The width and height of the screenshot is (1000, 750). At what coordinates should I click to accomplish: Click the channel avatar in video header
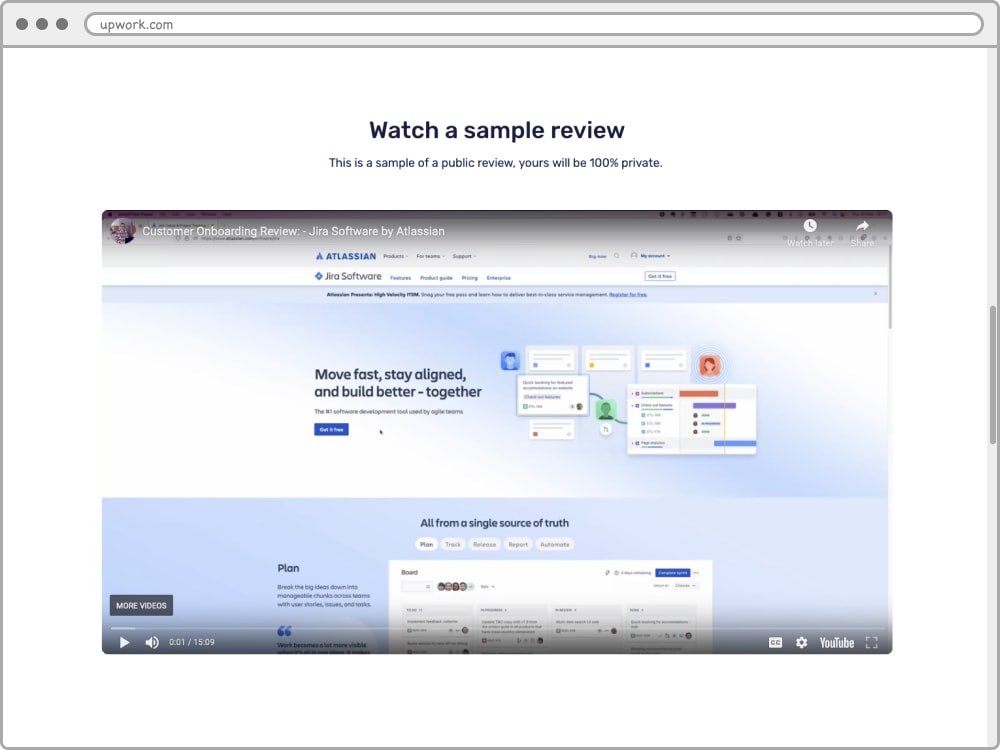pos(122,231)
